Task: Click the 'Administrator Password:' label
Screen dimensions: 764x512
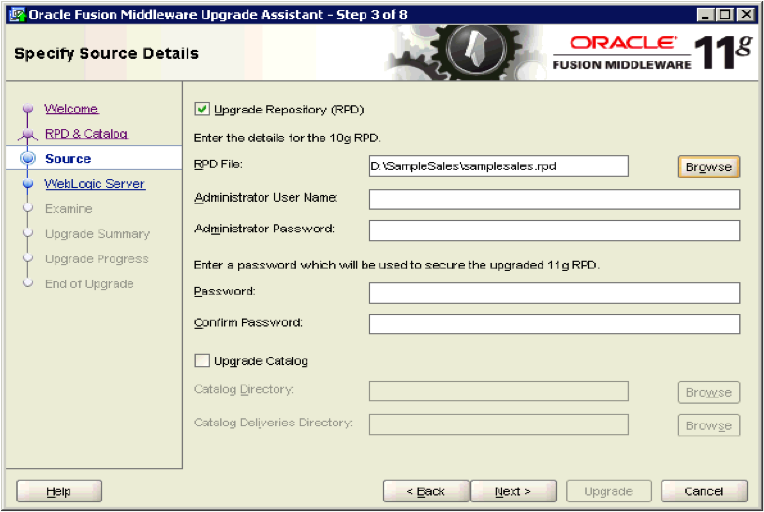Action: (x=265, y=228)
